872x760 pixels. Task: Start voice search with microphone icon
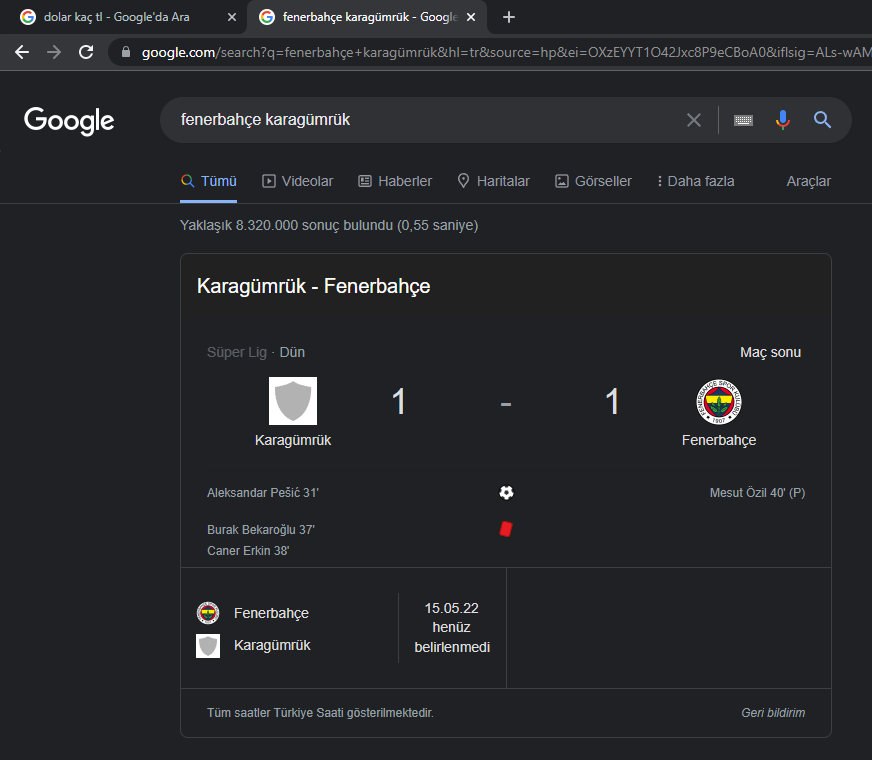pyautogui.click(x=782, y=120)
